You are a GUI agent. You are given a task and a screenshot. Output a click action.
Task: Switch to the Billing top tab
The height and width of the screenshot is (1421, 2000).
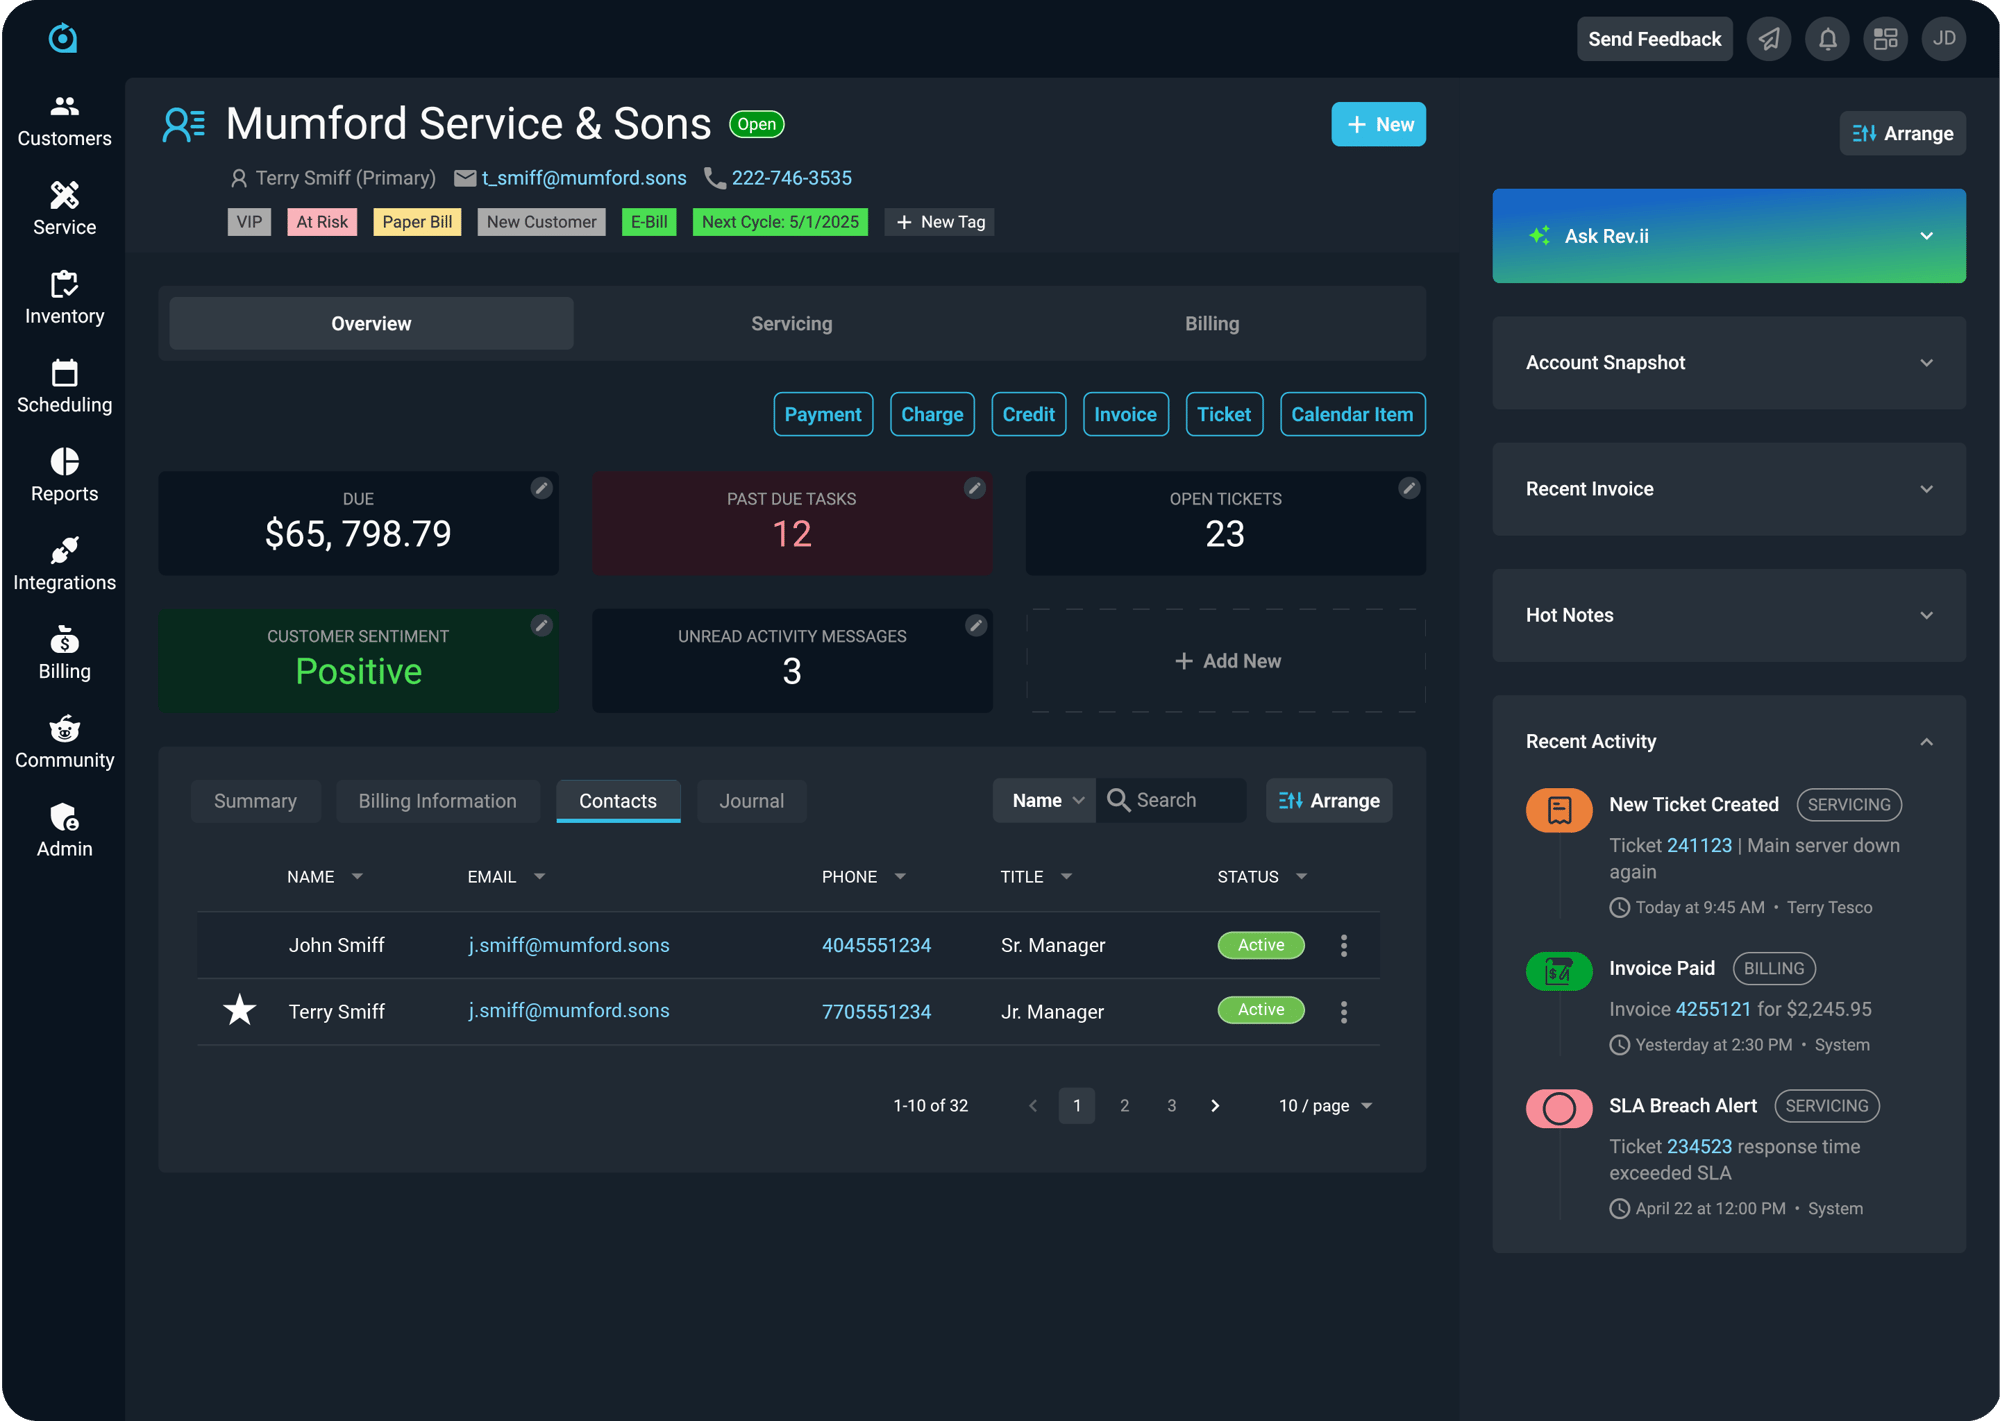[1212, 324]
